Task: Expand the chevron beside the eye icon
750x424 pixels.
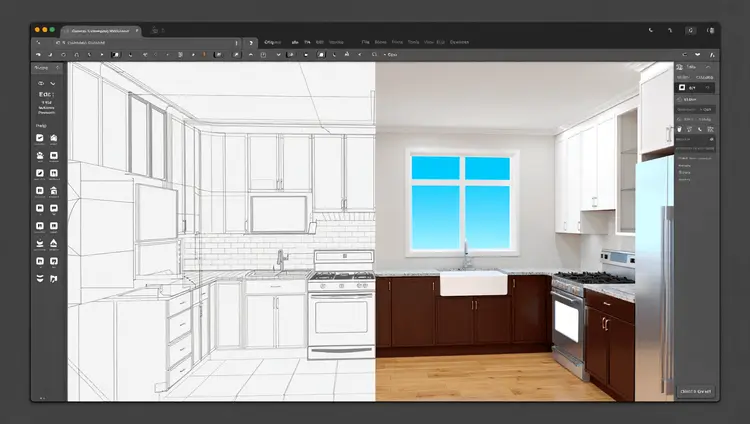Action: tap(54, 84)
